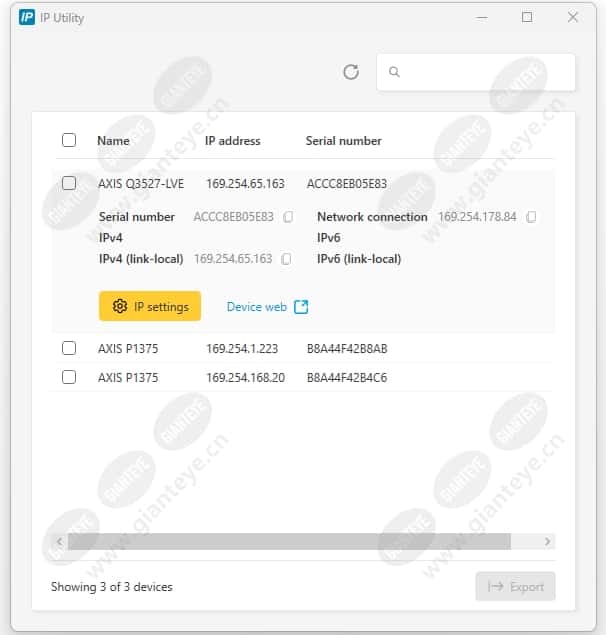This screenshot has width=606, height=635.
Task: Click 'Showing 3 of 3 devices' status text
Action: [112, 587]
